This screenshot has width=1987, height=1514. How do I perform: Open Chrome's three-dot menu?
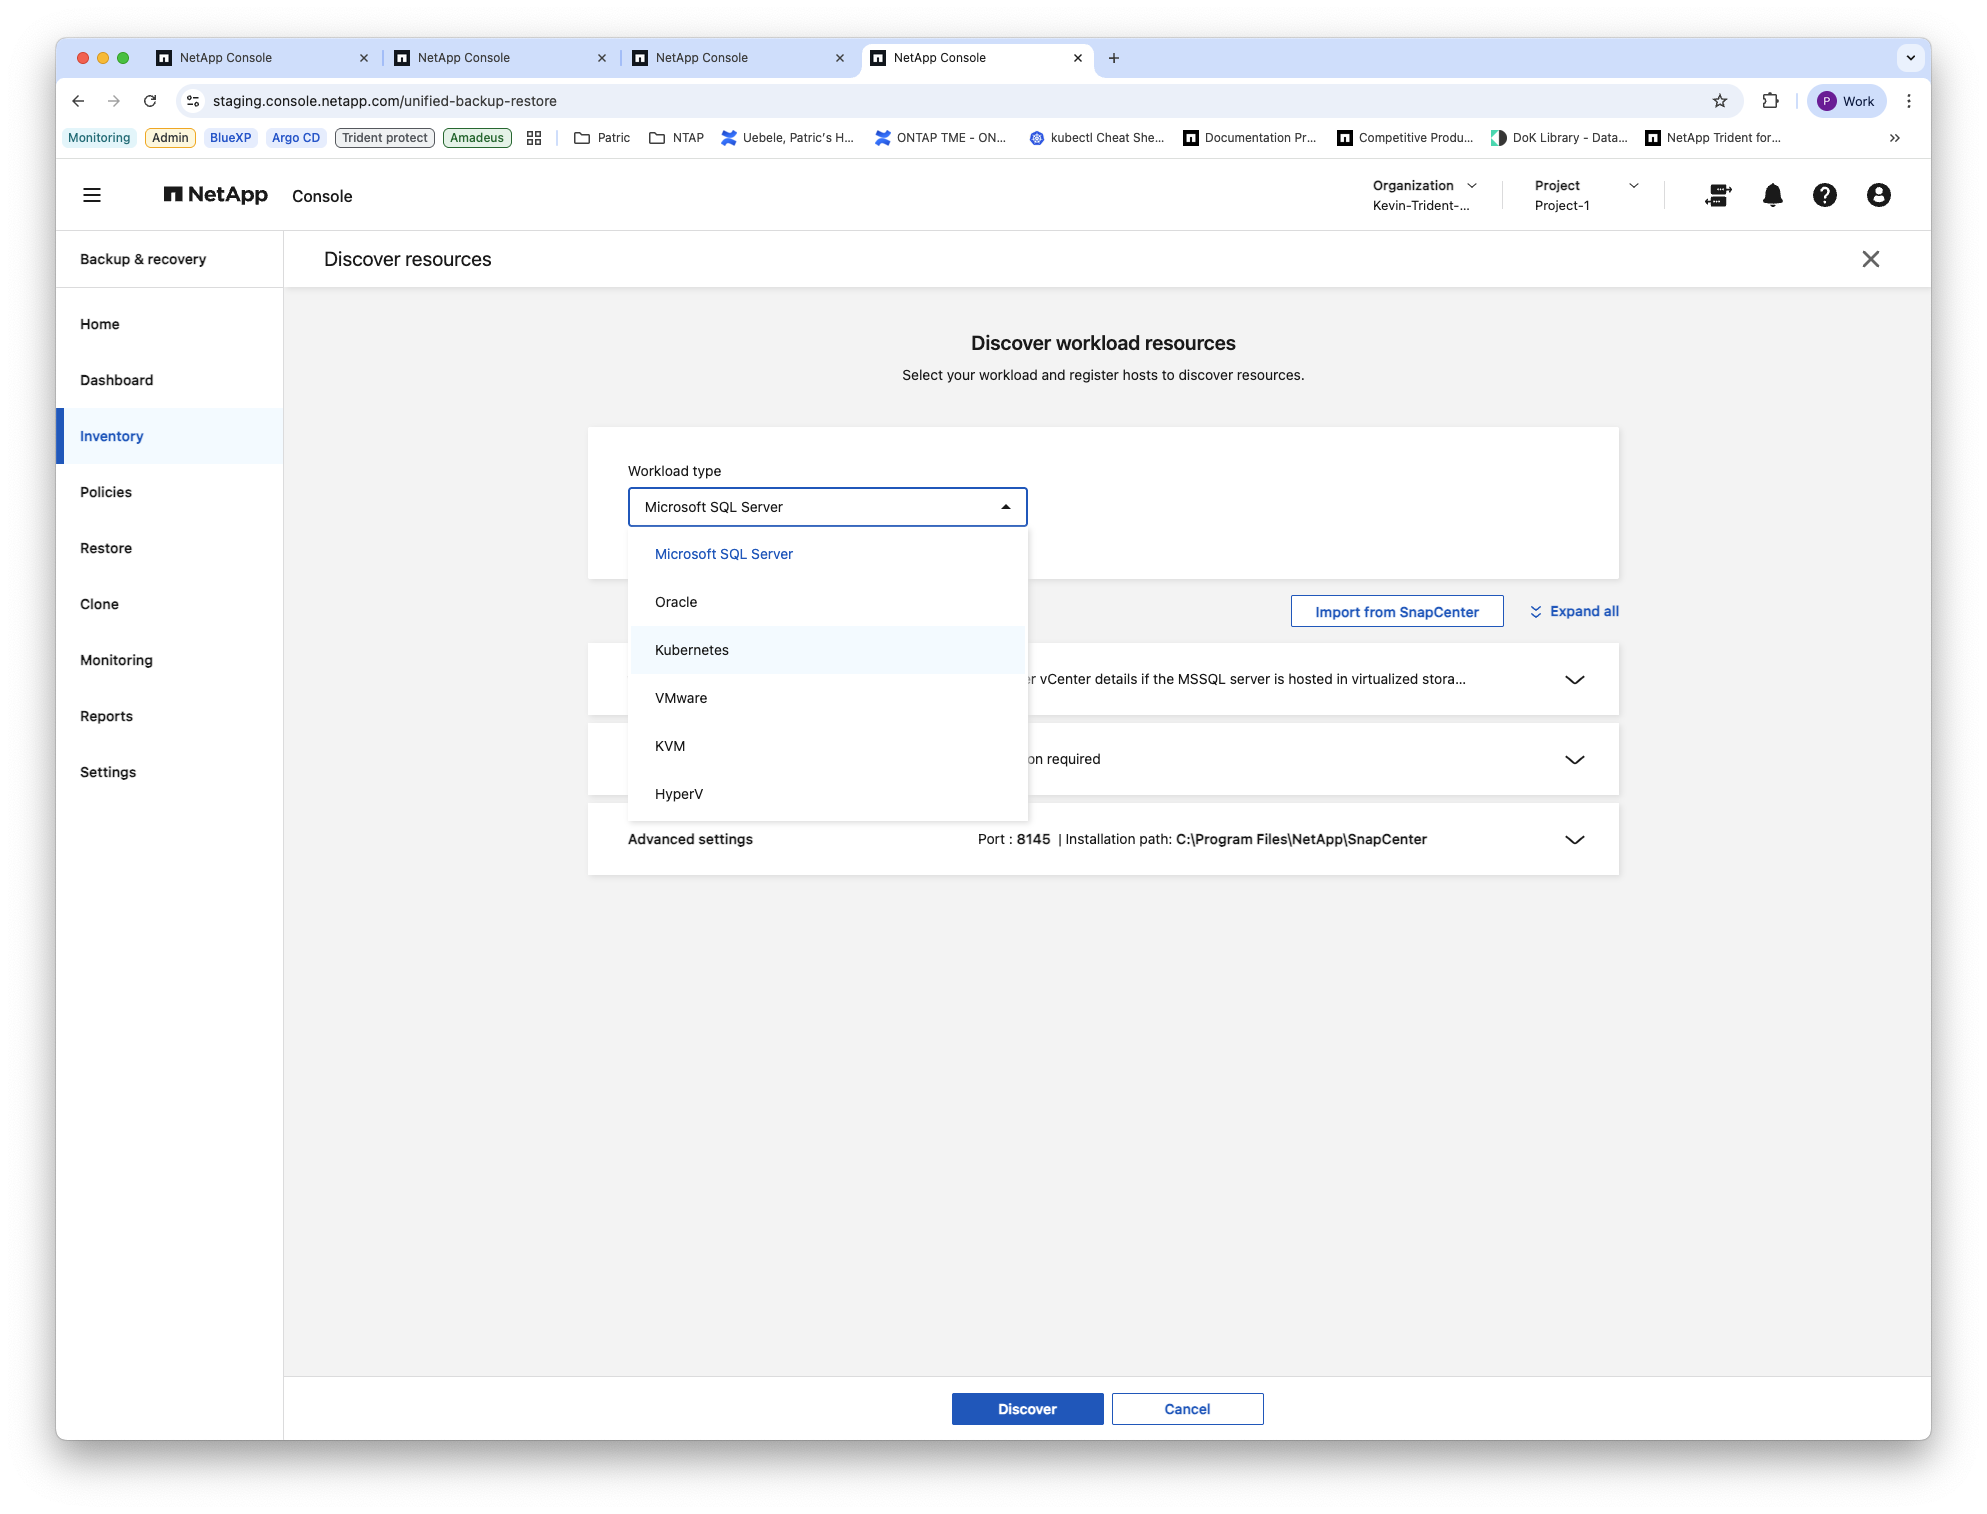1909,101
